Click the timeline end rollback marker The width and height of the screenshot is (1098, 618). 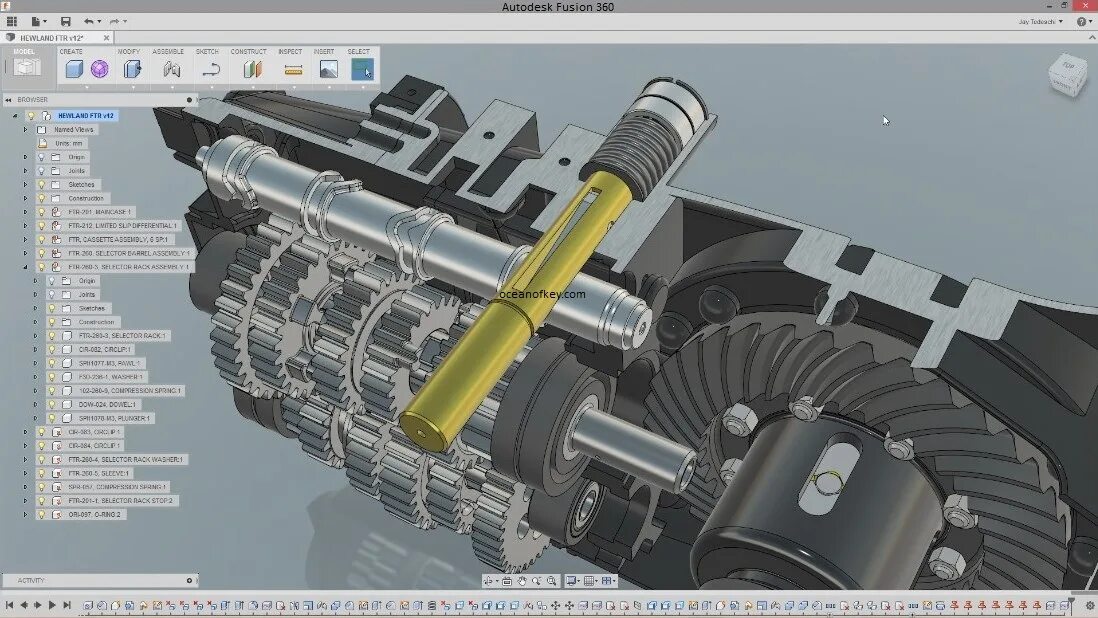click(1071, 604)
